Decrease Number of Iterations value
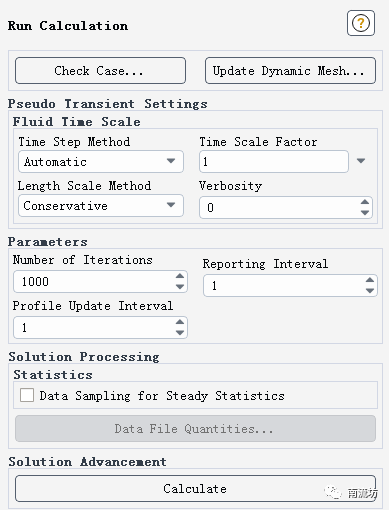This screenshot has width=389, height=510. (x=180, y=287)
